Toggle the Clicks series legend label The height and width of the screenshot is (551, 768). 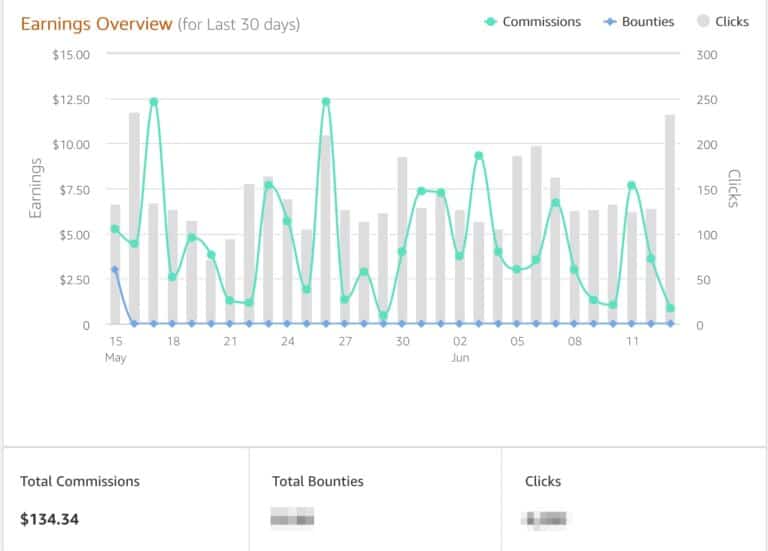pyautogui.click(x=731, y=22)
